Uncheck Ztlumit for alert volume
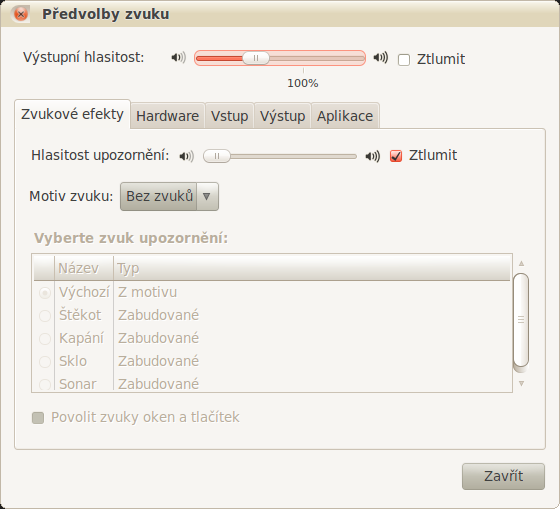 tap(396, 156)
